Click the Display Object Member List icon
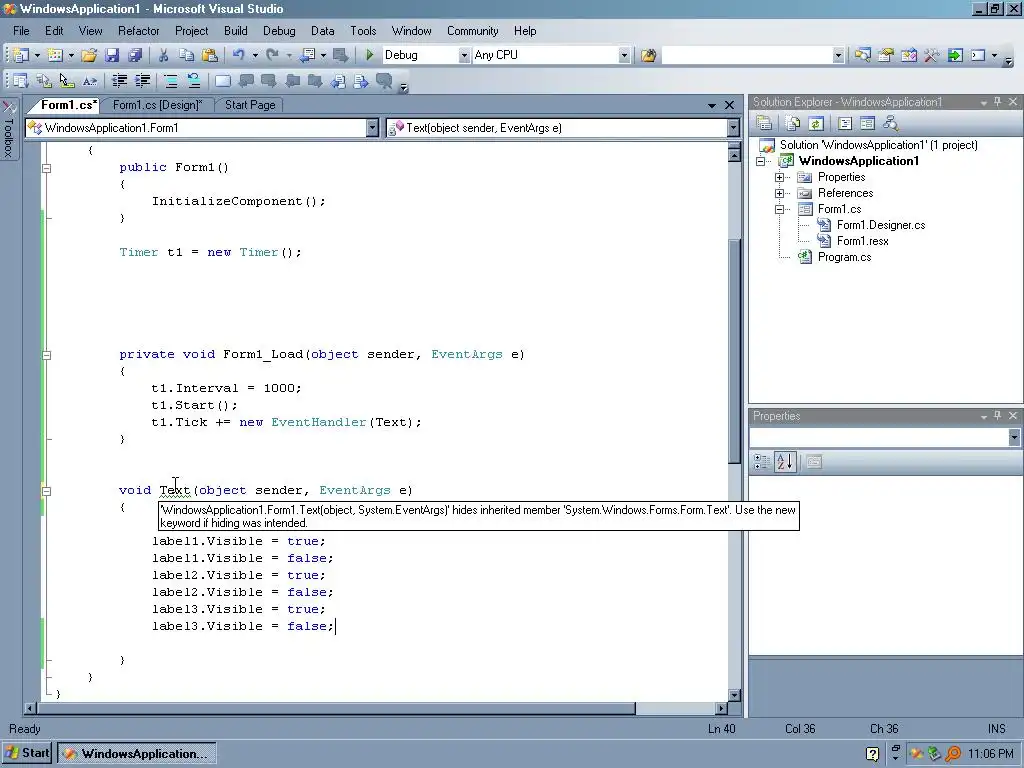Image resolution: width=1024 pixels, height=768 pixels. pos(21,81)
